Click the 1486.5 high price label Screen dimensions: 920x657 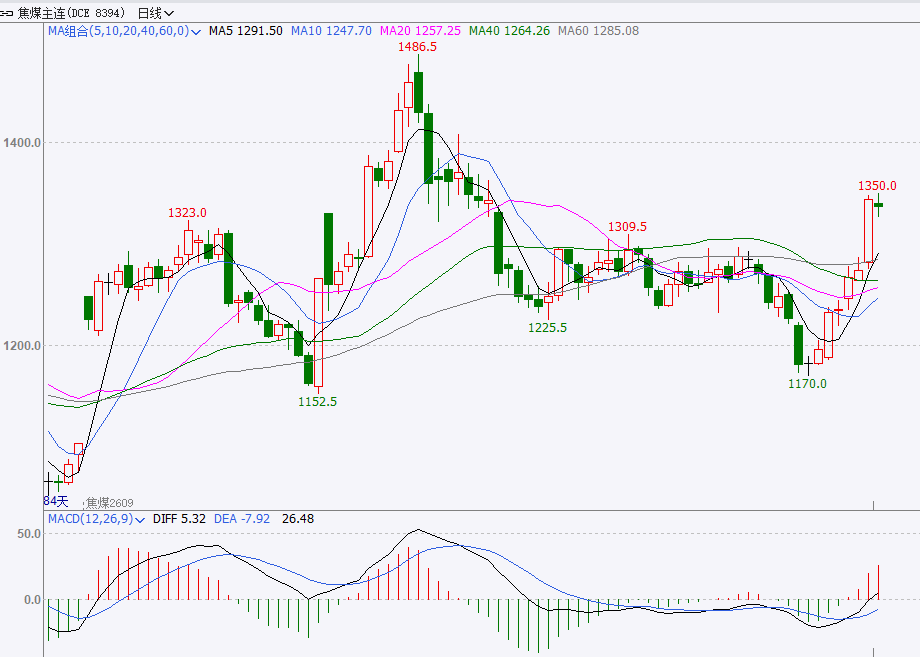coord(417,47)
